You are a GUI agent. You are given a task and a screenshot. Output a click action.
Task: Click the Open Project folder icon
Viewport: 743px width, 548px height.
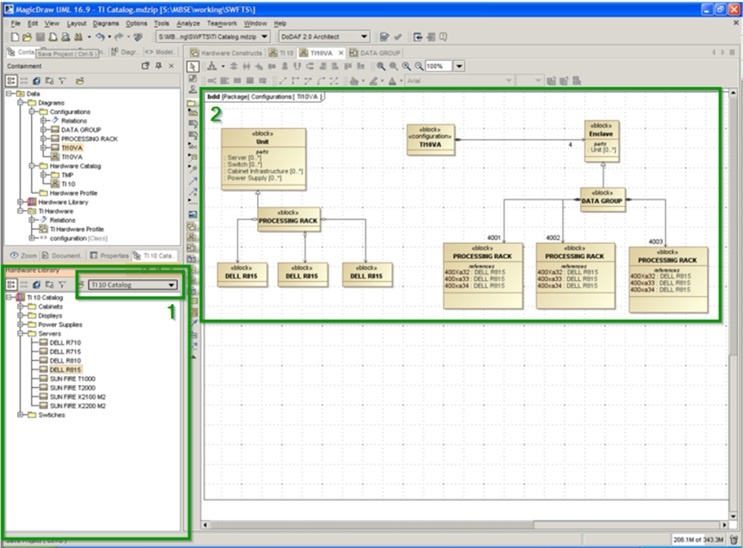click(27, 37)
